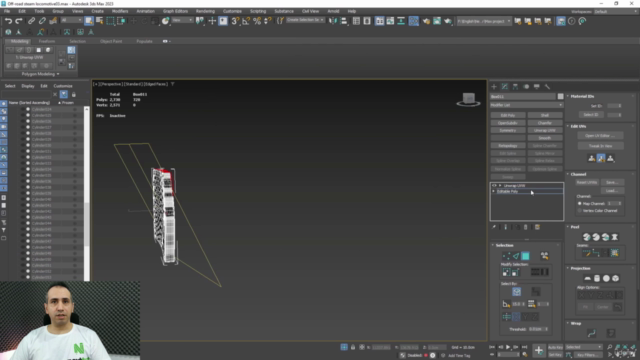The width and height of the screenshot is (640, 360).
Task: Toggle selection lock icon in status bar
Action: [353, 347]
